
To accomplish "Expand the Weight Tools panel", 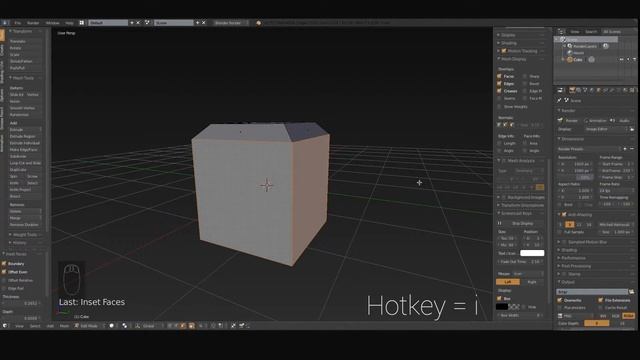I will point(25,235).
